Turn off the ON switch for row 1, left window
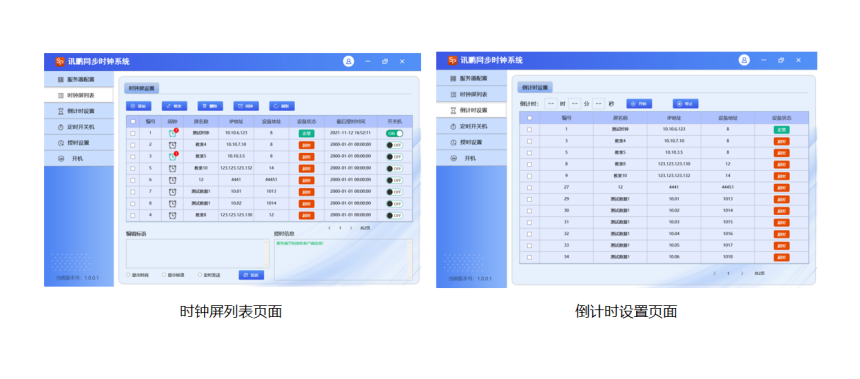This screenshot has height=379, width=860. 395,133
